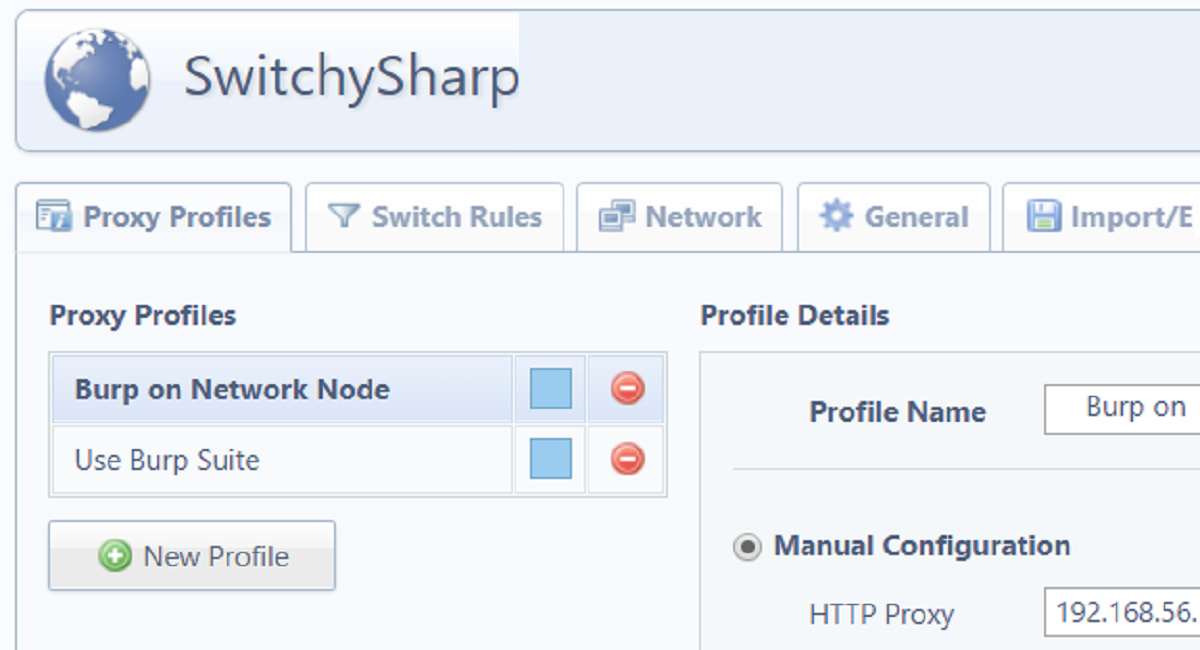The image size is (1200, 650).
Task: Click the HTTP Proxy label
Action: tap(881, 614)
